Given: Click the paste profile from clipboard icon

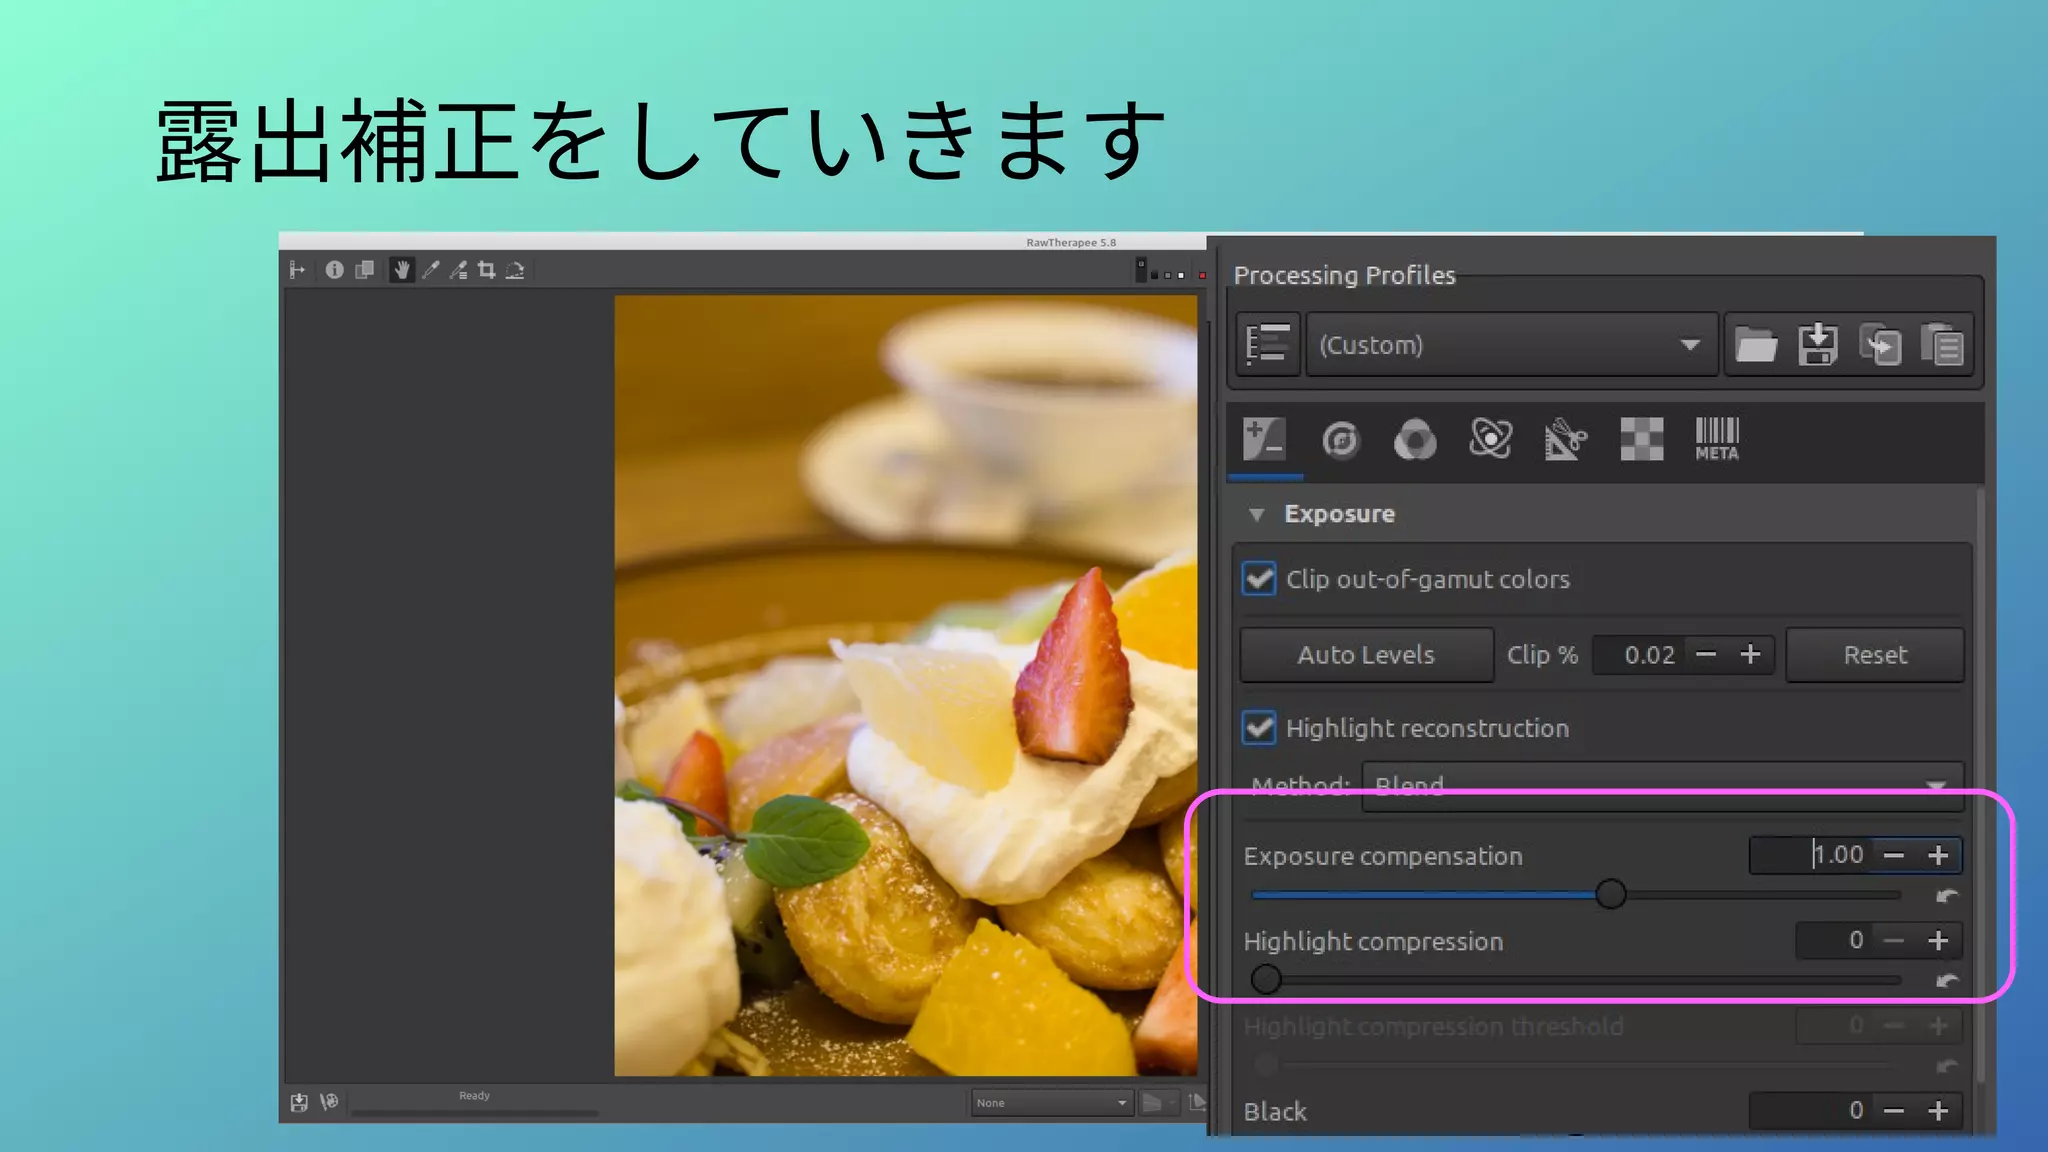Looking at the screenshot, I should [1942, 345].
